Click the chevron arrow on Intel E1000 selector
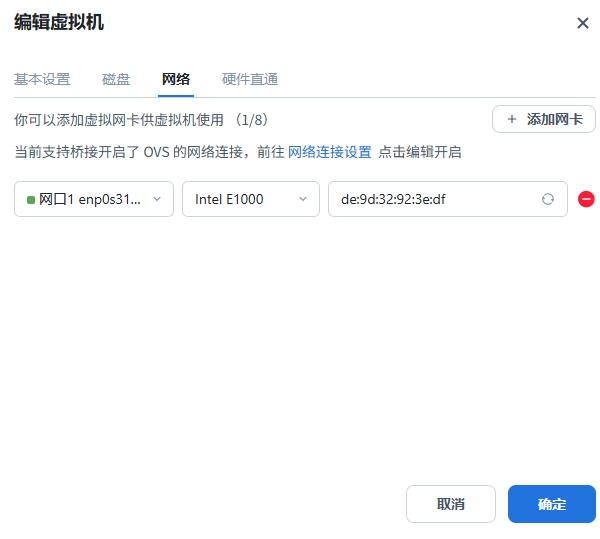Screen dimensions: 600x539 pyautogui.click(x=303, y=199)
